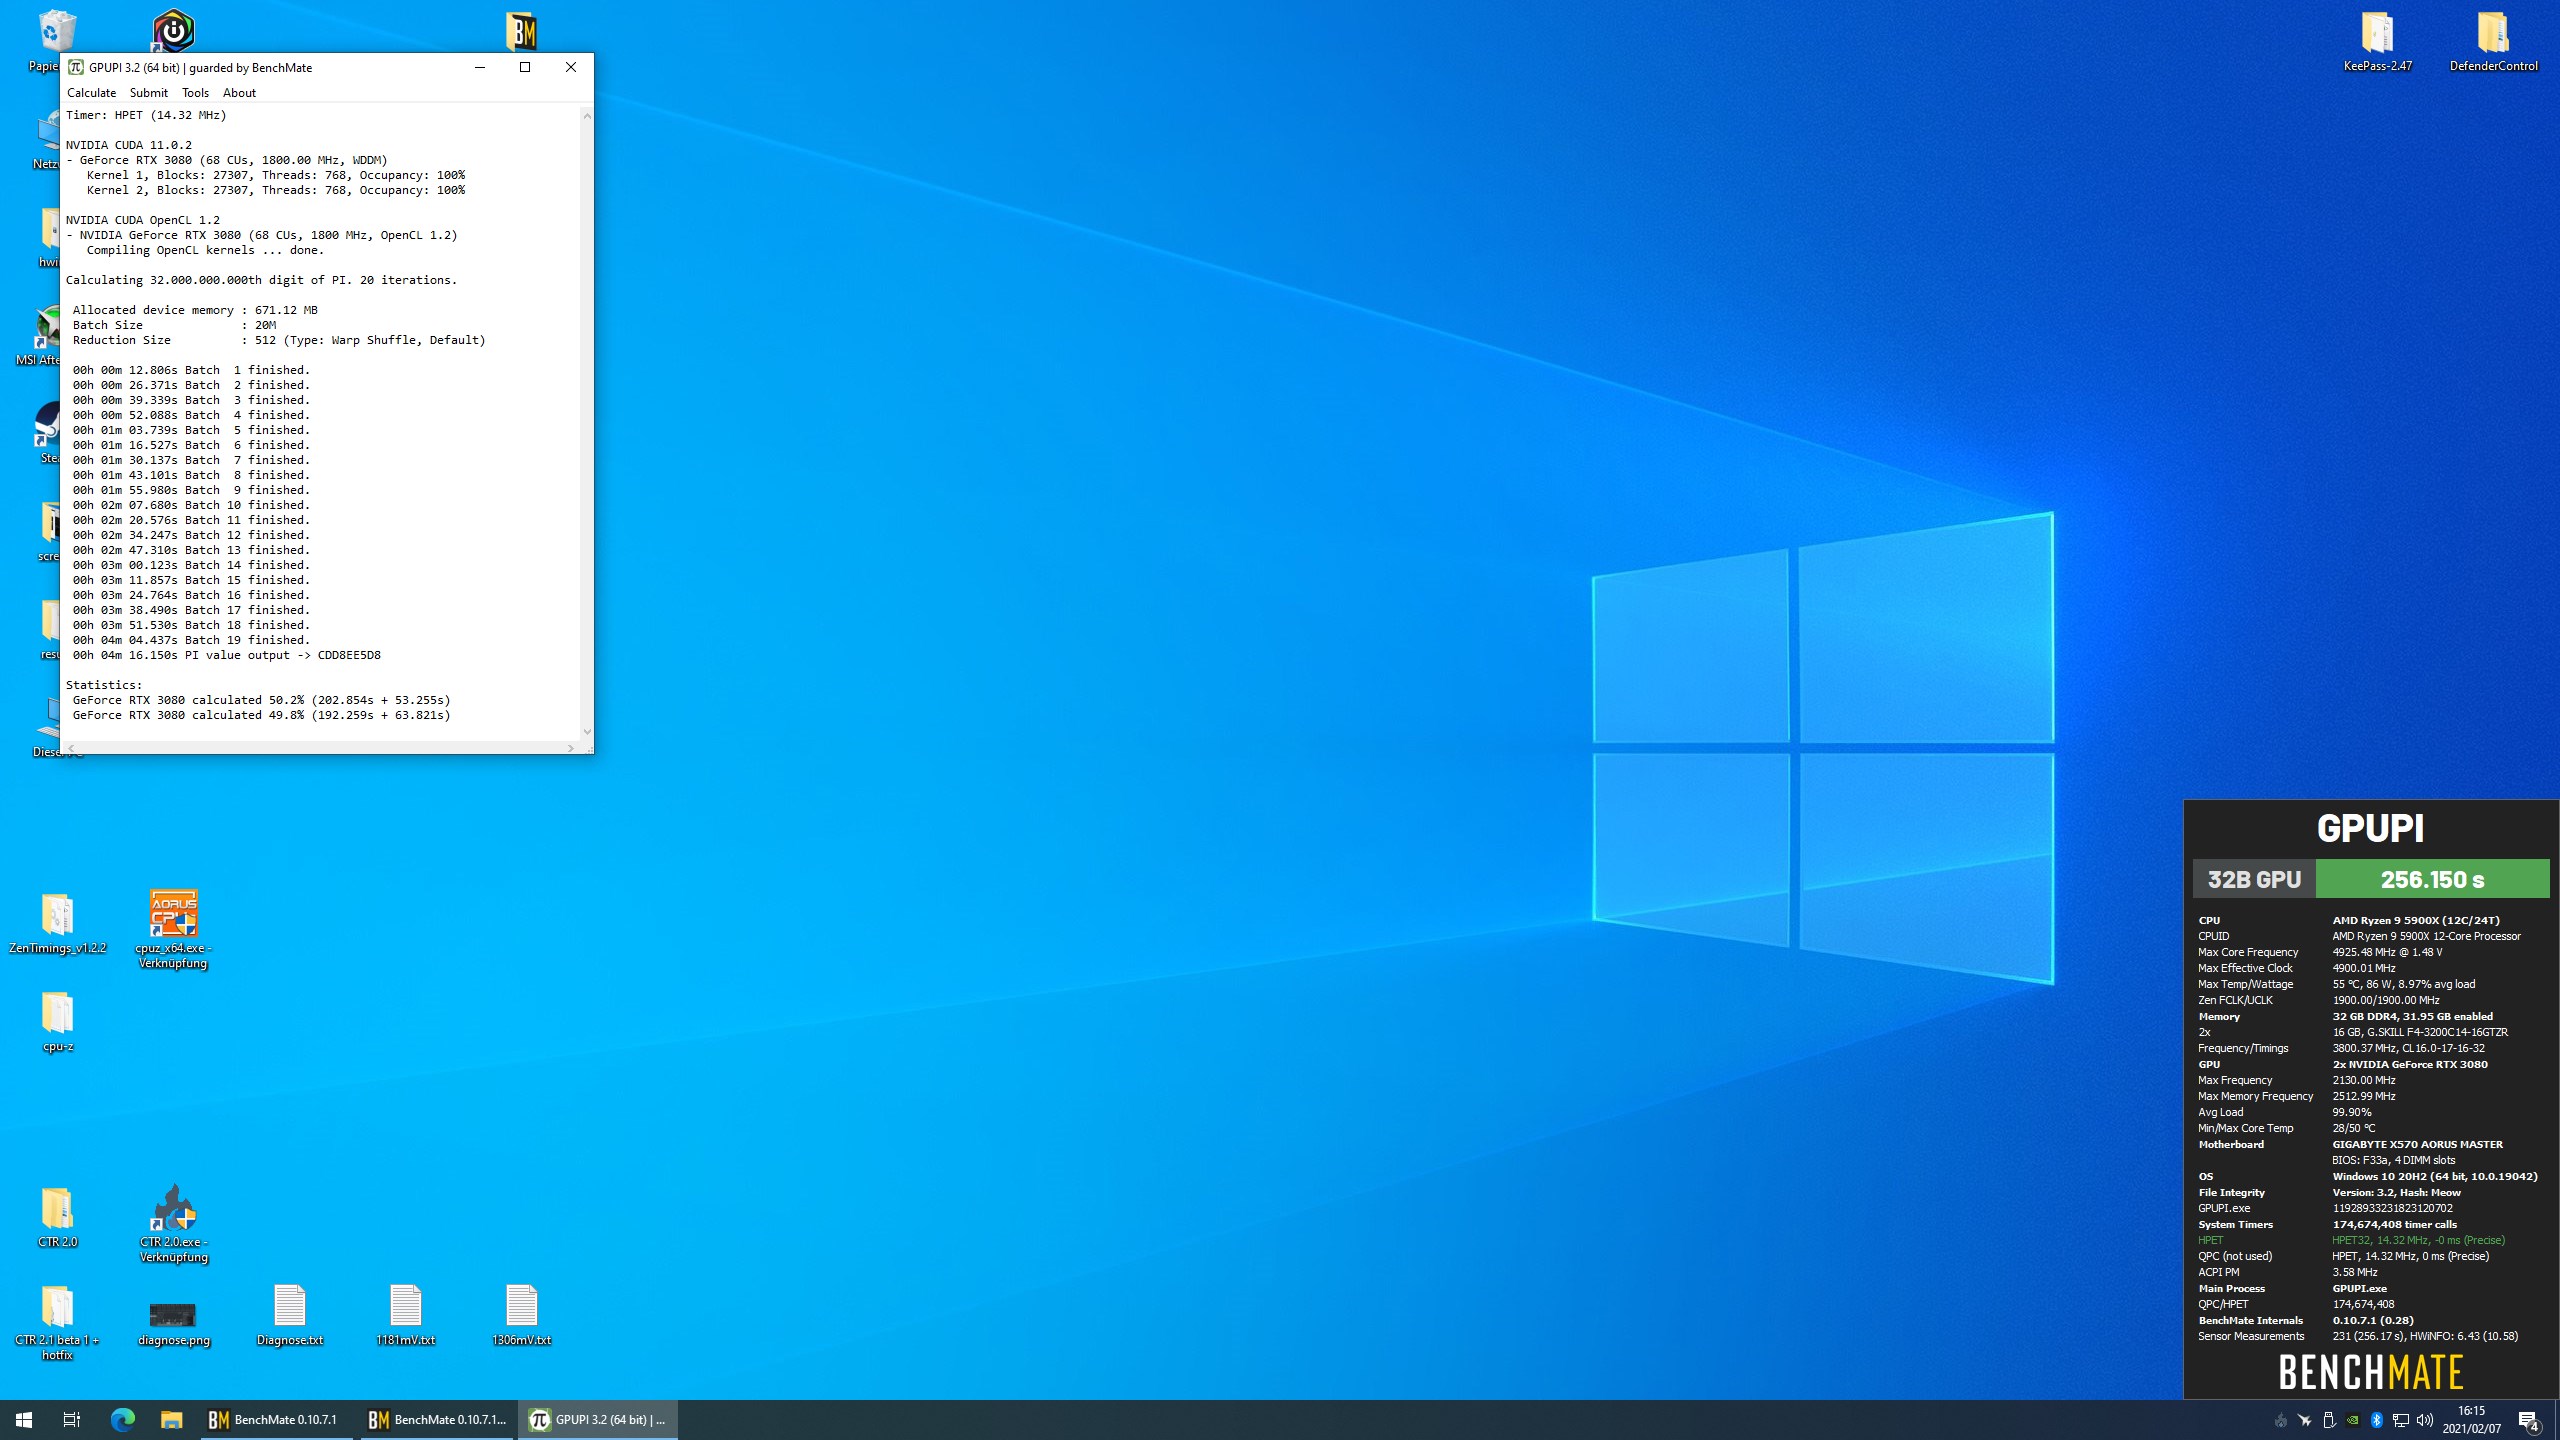Click the 'NVIDIA CUDA 11.0.2' heading line
Image resolution: width=2560 pixels, height=1440 pixels.
coord(129,145)
